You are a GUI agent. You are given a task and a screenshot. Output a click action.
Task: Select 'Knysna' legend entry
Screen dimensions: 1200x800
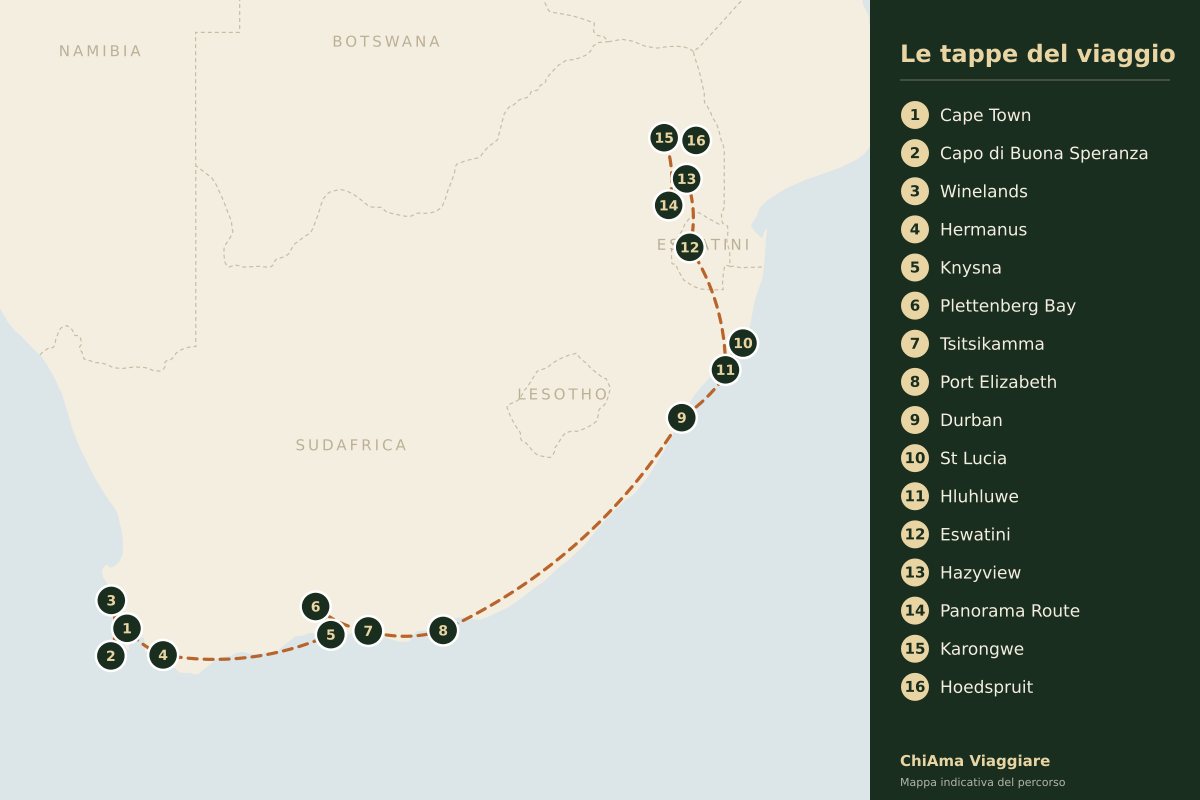971,268
